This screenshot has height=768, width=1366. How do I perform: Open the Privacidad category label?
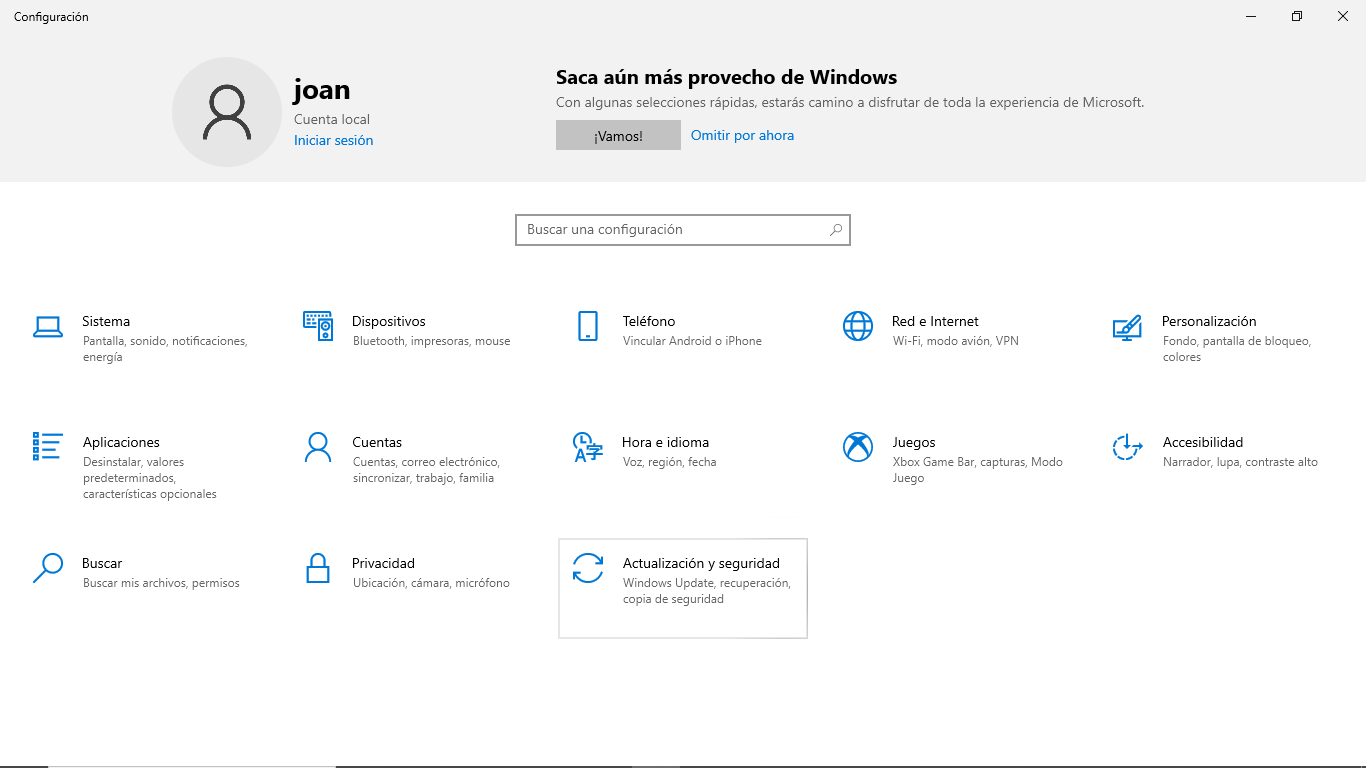[x=383, y=563]
